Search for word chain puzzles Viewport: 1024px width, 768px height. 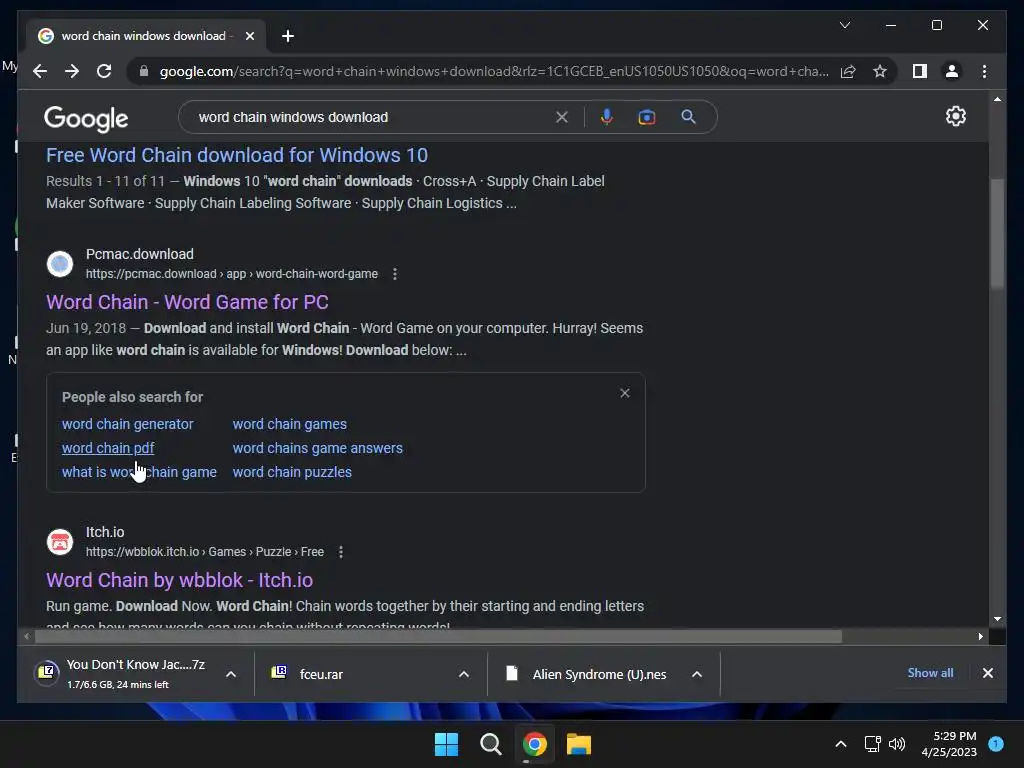click(292, 472)
